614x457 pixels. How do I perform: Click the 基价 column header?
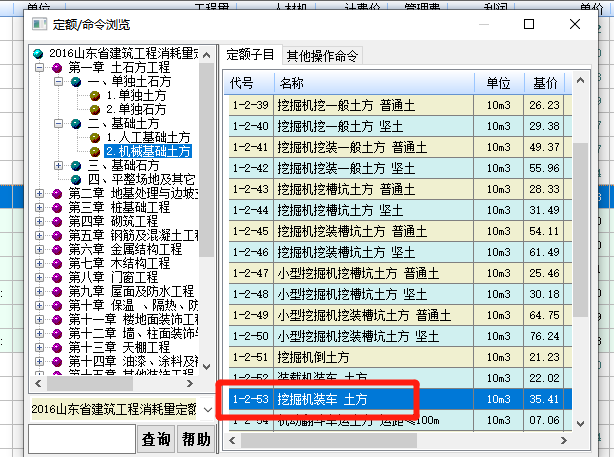tap(544, 83)
